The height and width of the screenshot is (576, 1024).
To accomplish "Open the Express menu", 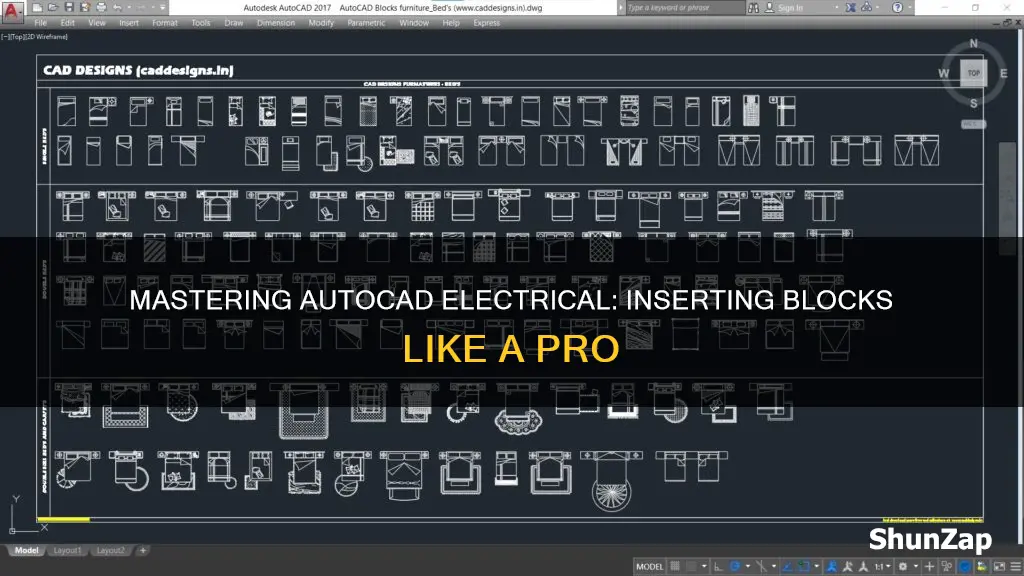I will pyautogui.click(x=487, y=23).
